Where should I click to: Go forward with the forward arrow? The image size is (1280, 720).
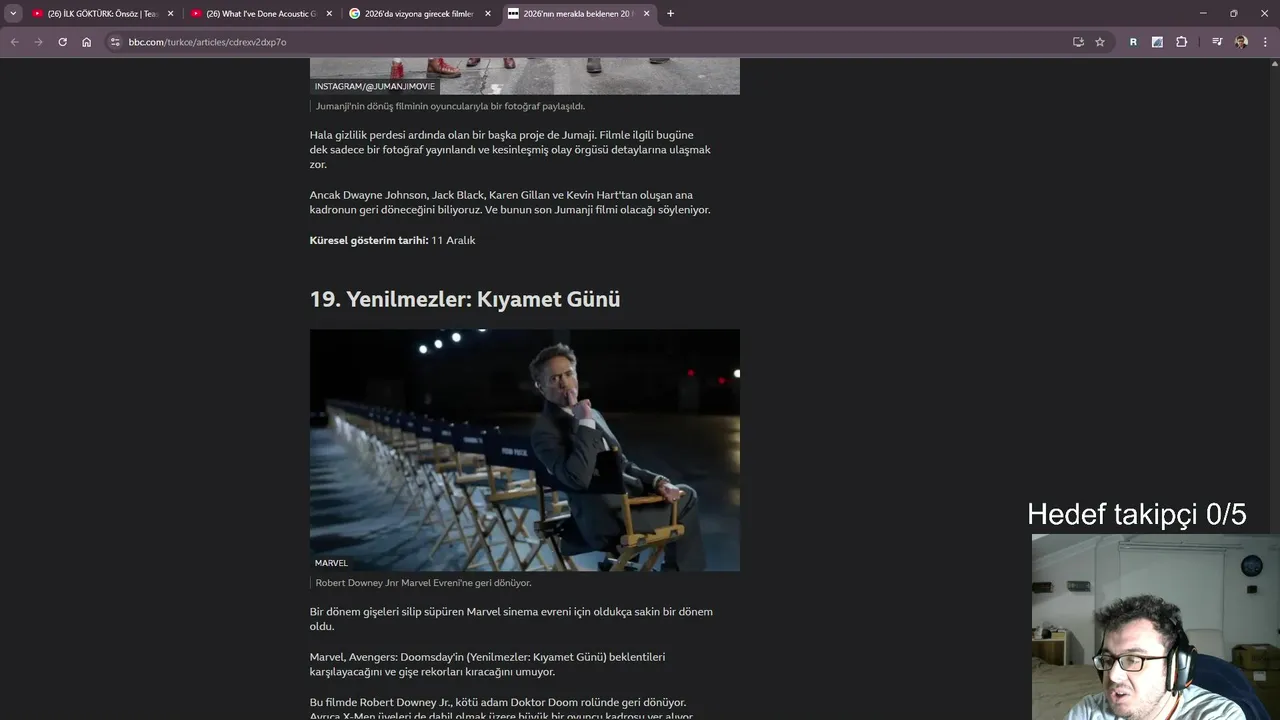coord(38,42)
